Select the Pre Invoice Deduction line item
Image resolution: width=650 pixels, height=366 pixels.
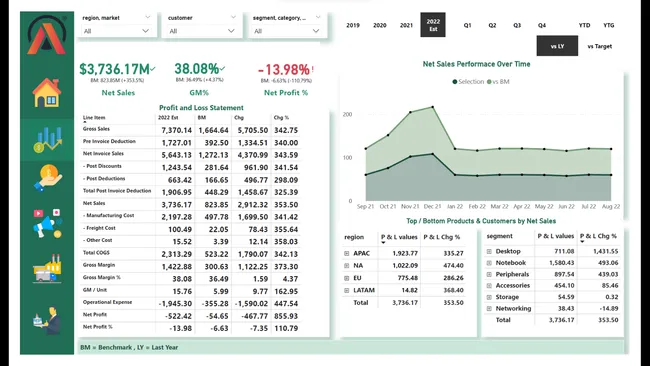[x=109, y=141]
